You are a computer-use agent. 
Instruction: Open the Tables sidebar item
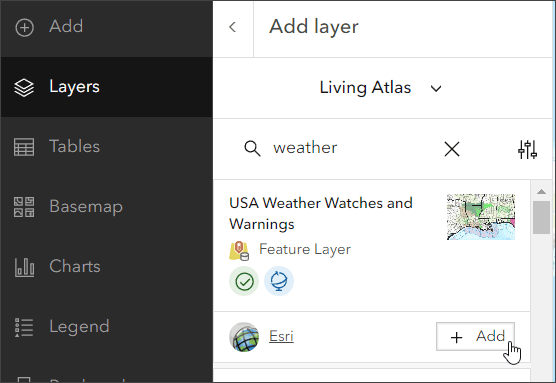coord(106,147)
